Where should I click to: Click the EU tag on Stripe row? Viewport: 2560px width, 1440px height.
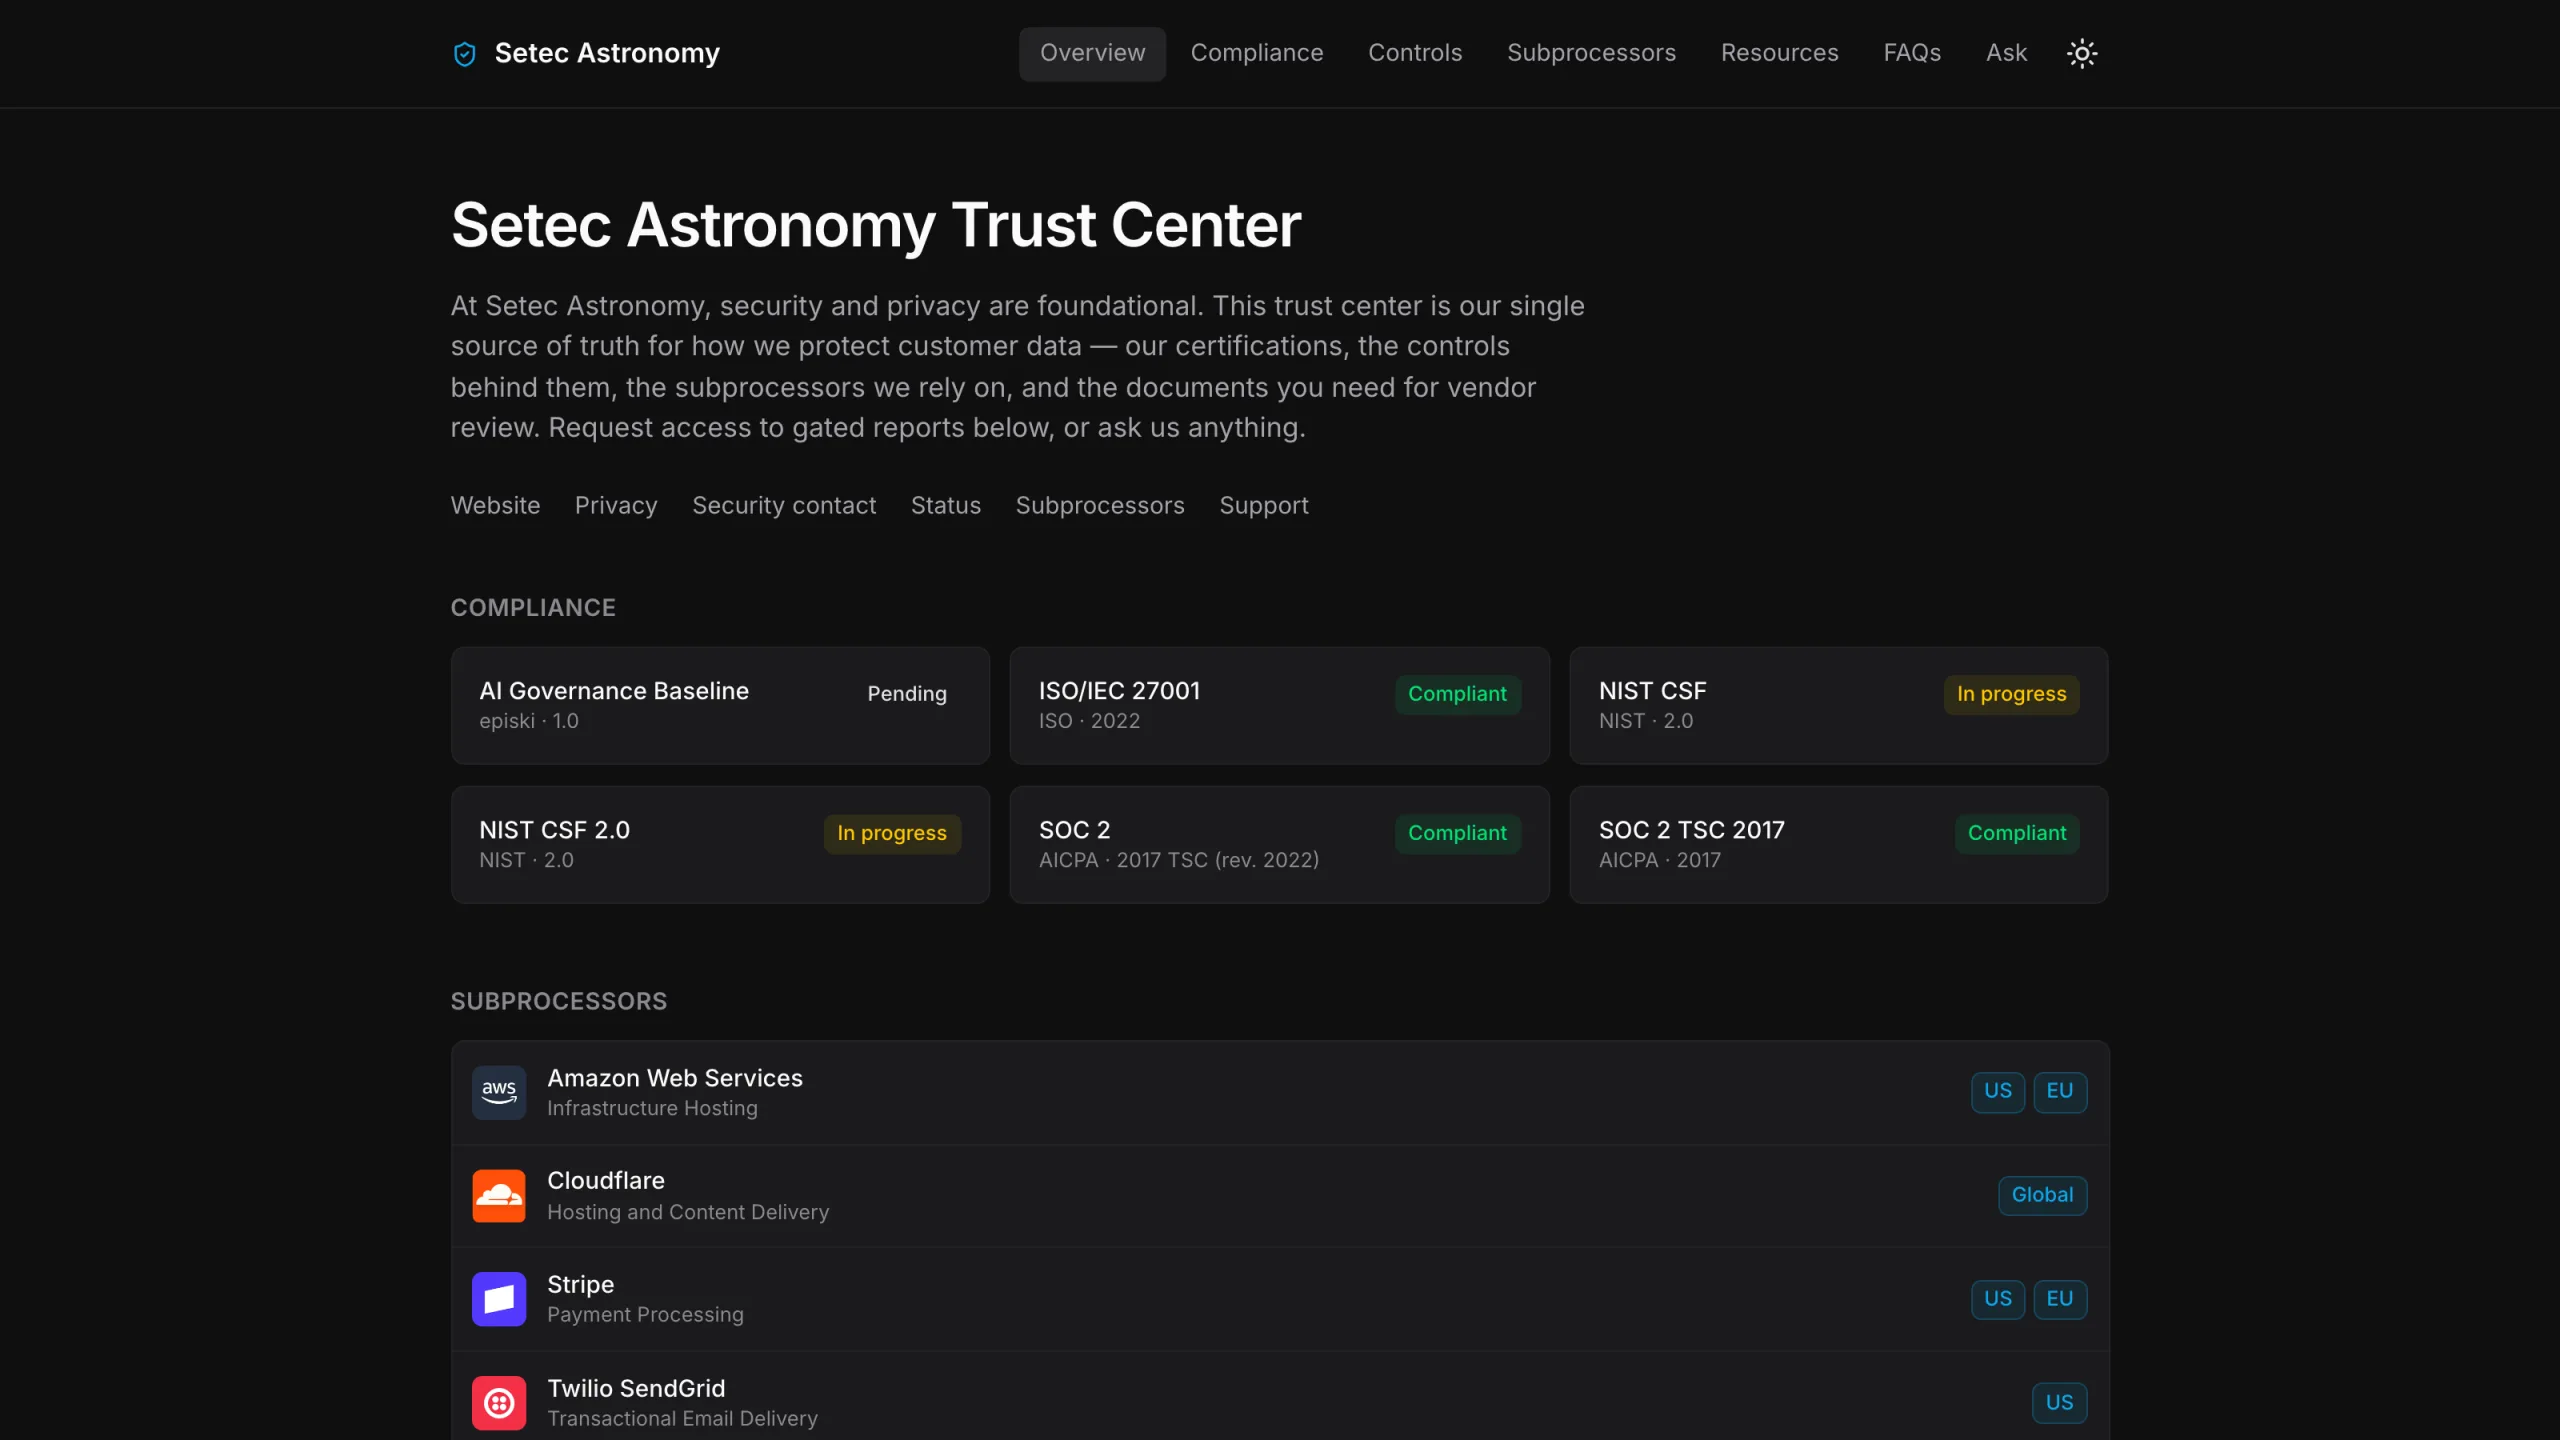pyautogui.click(x=2060, y=1299)
